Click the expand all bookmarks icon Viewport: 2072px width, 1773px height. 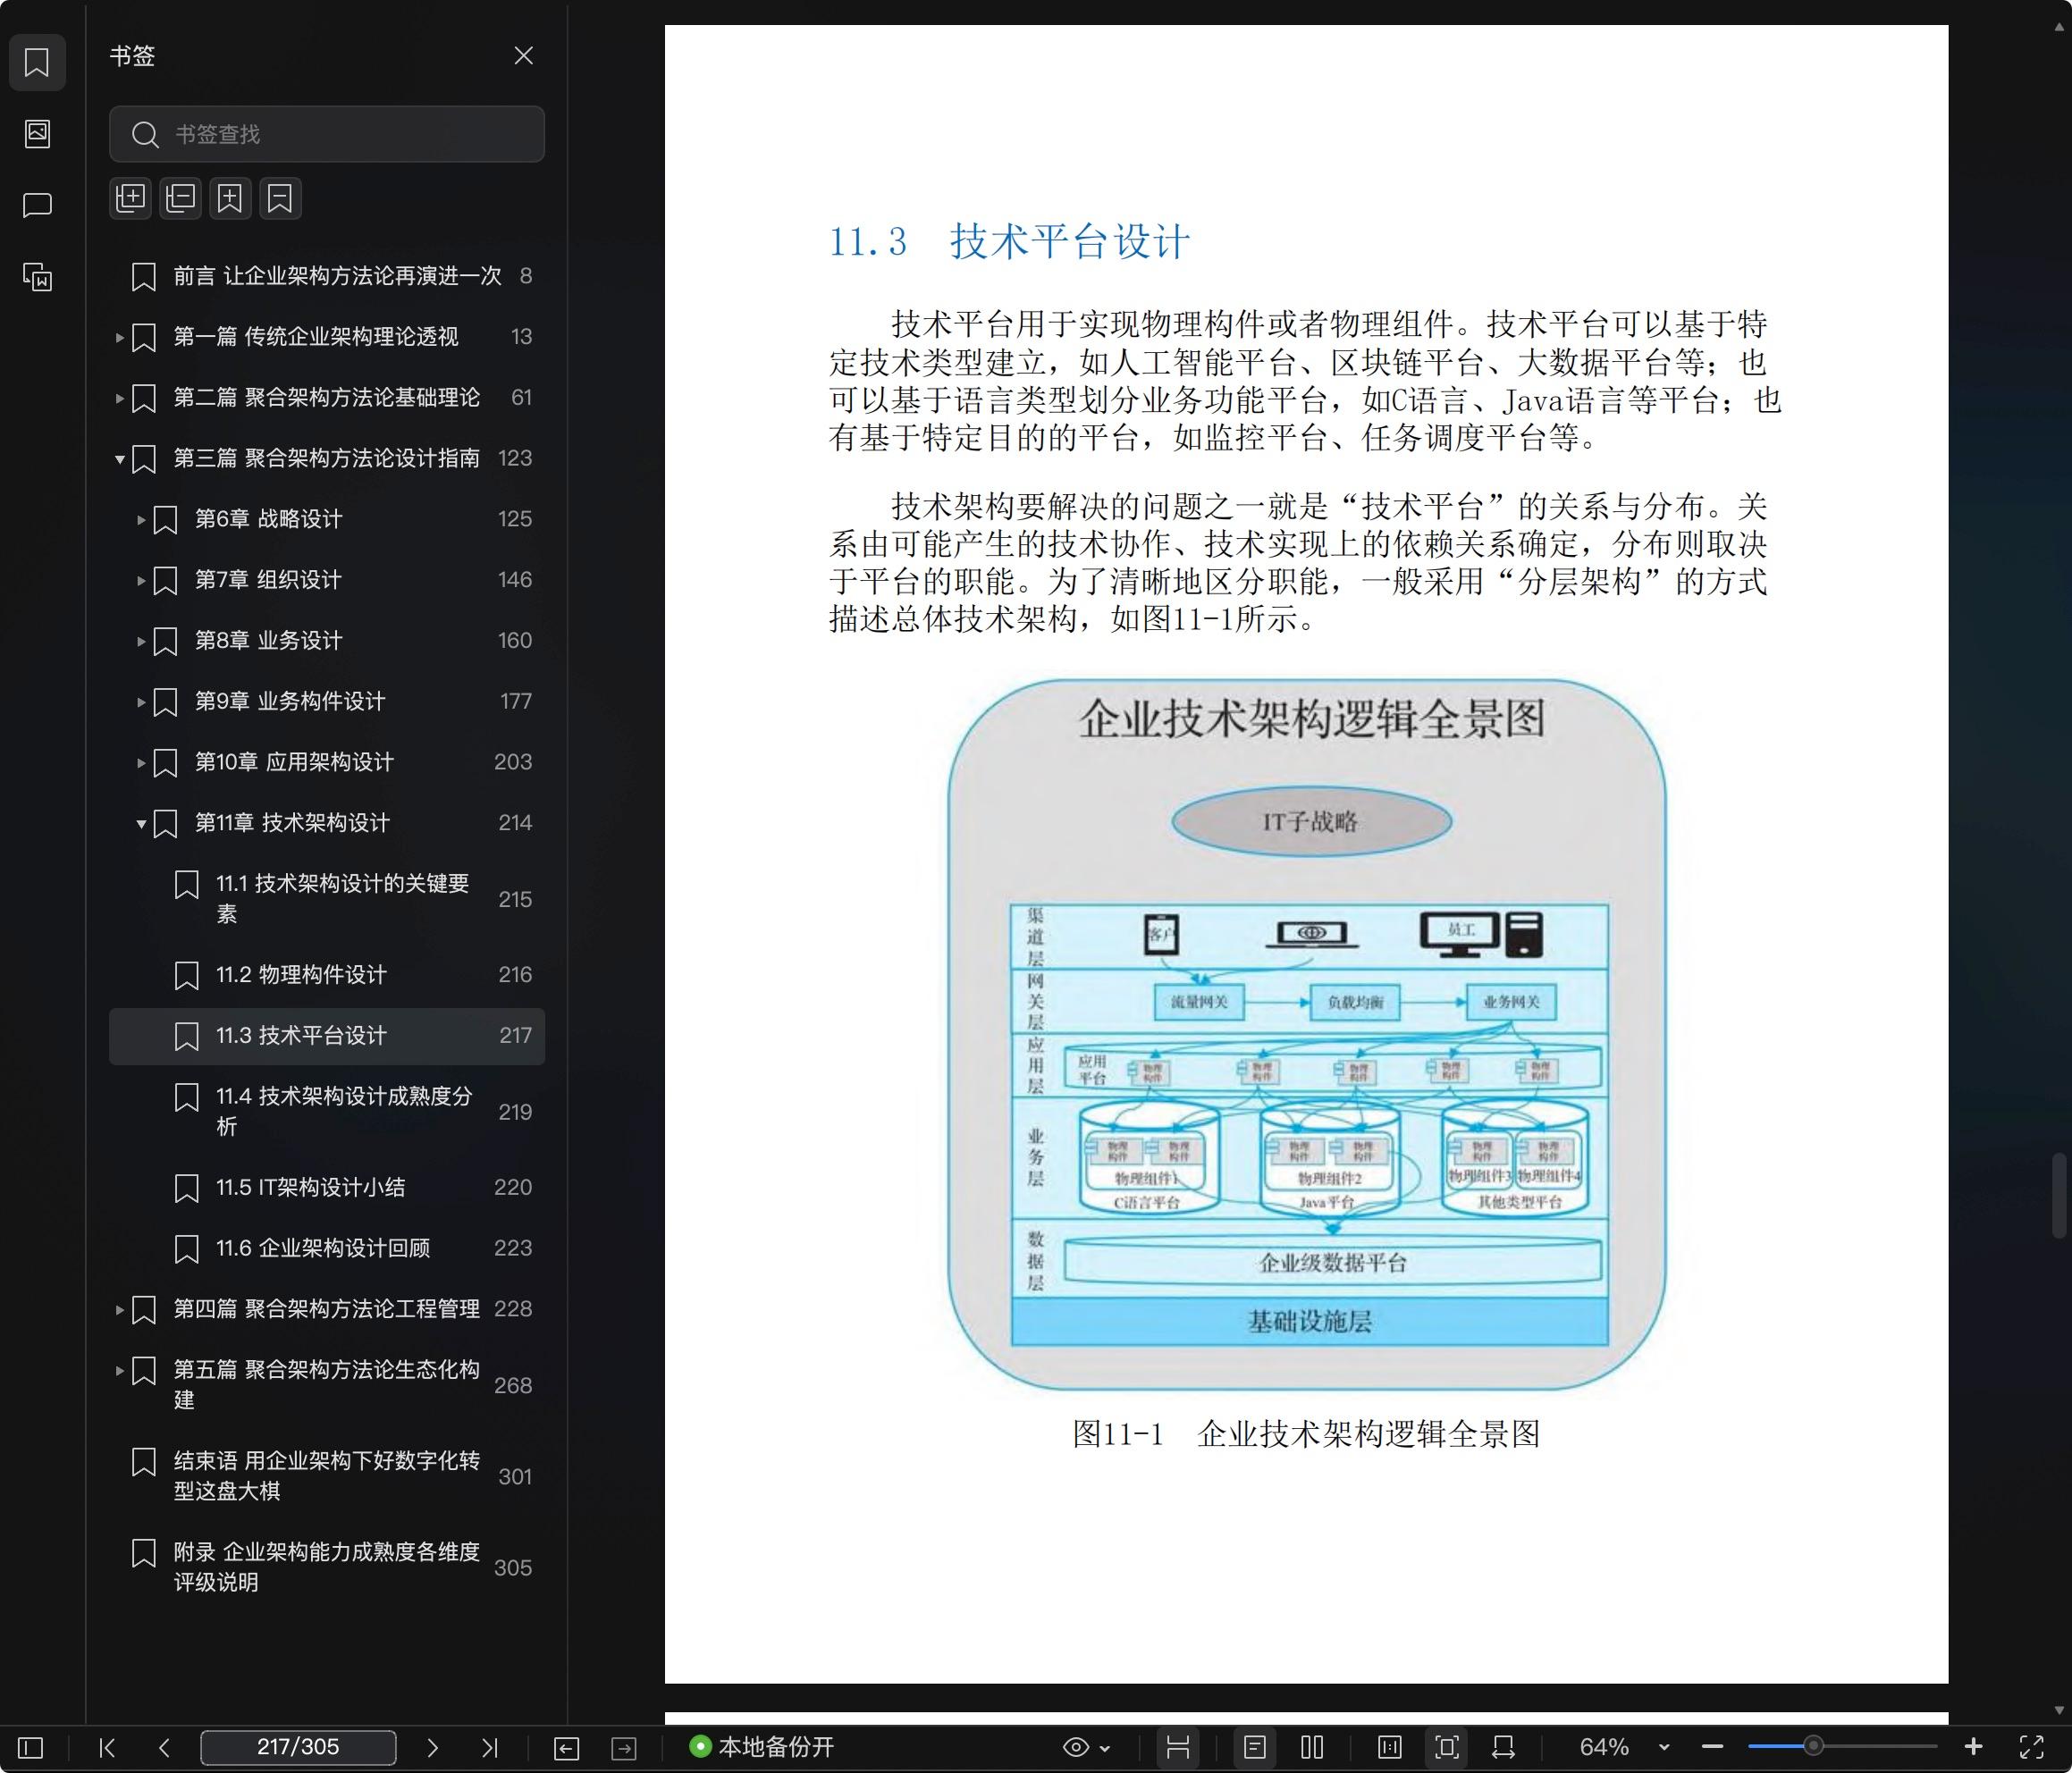[131, 198]
